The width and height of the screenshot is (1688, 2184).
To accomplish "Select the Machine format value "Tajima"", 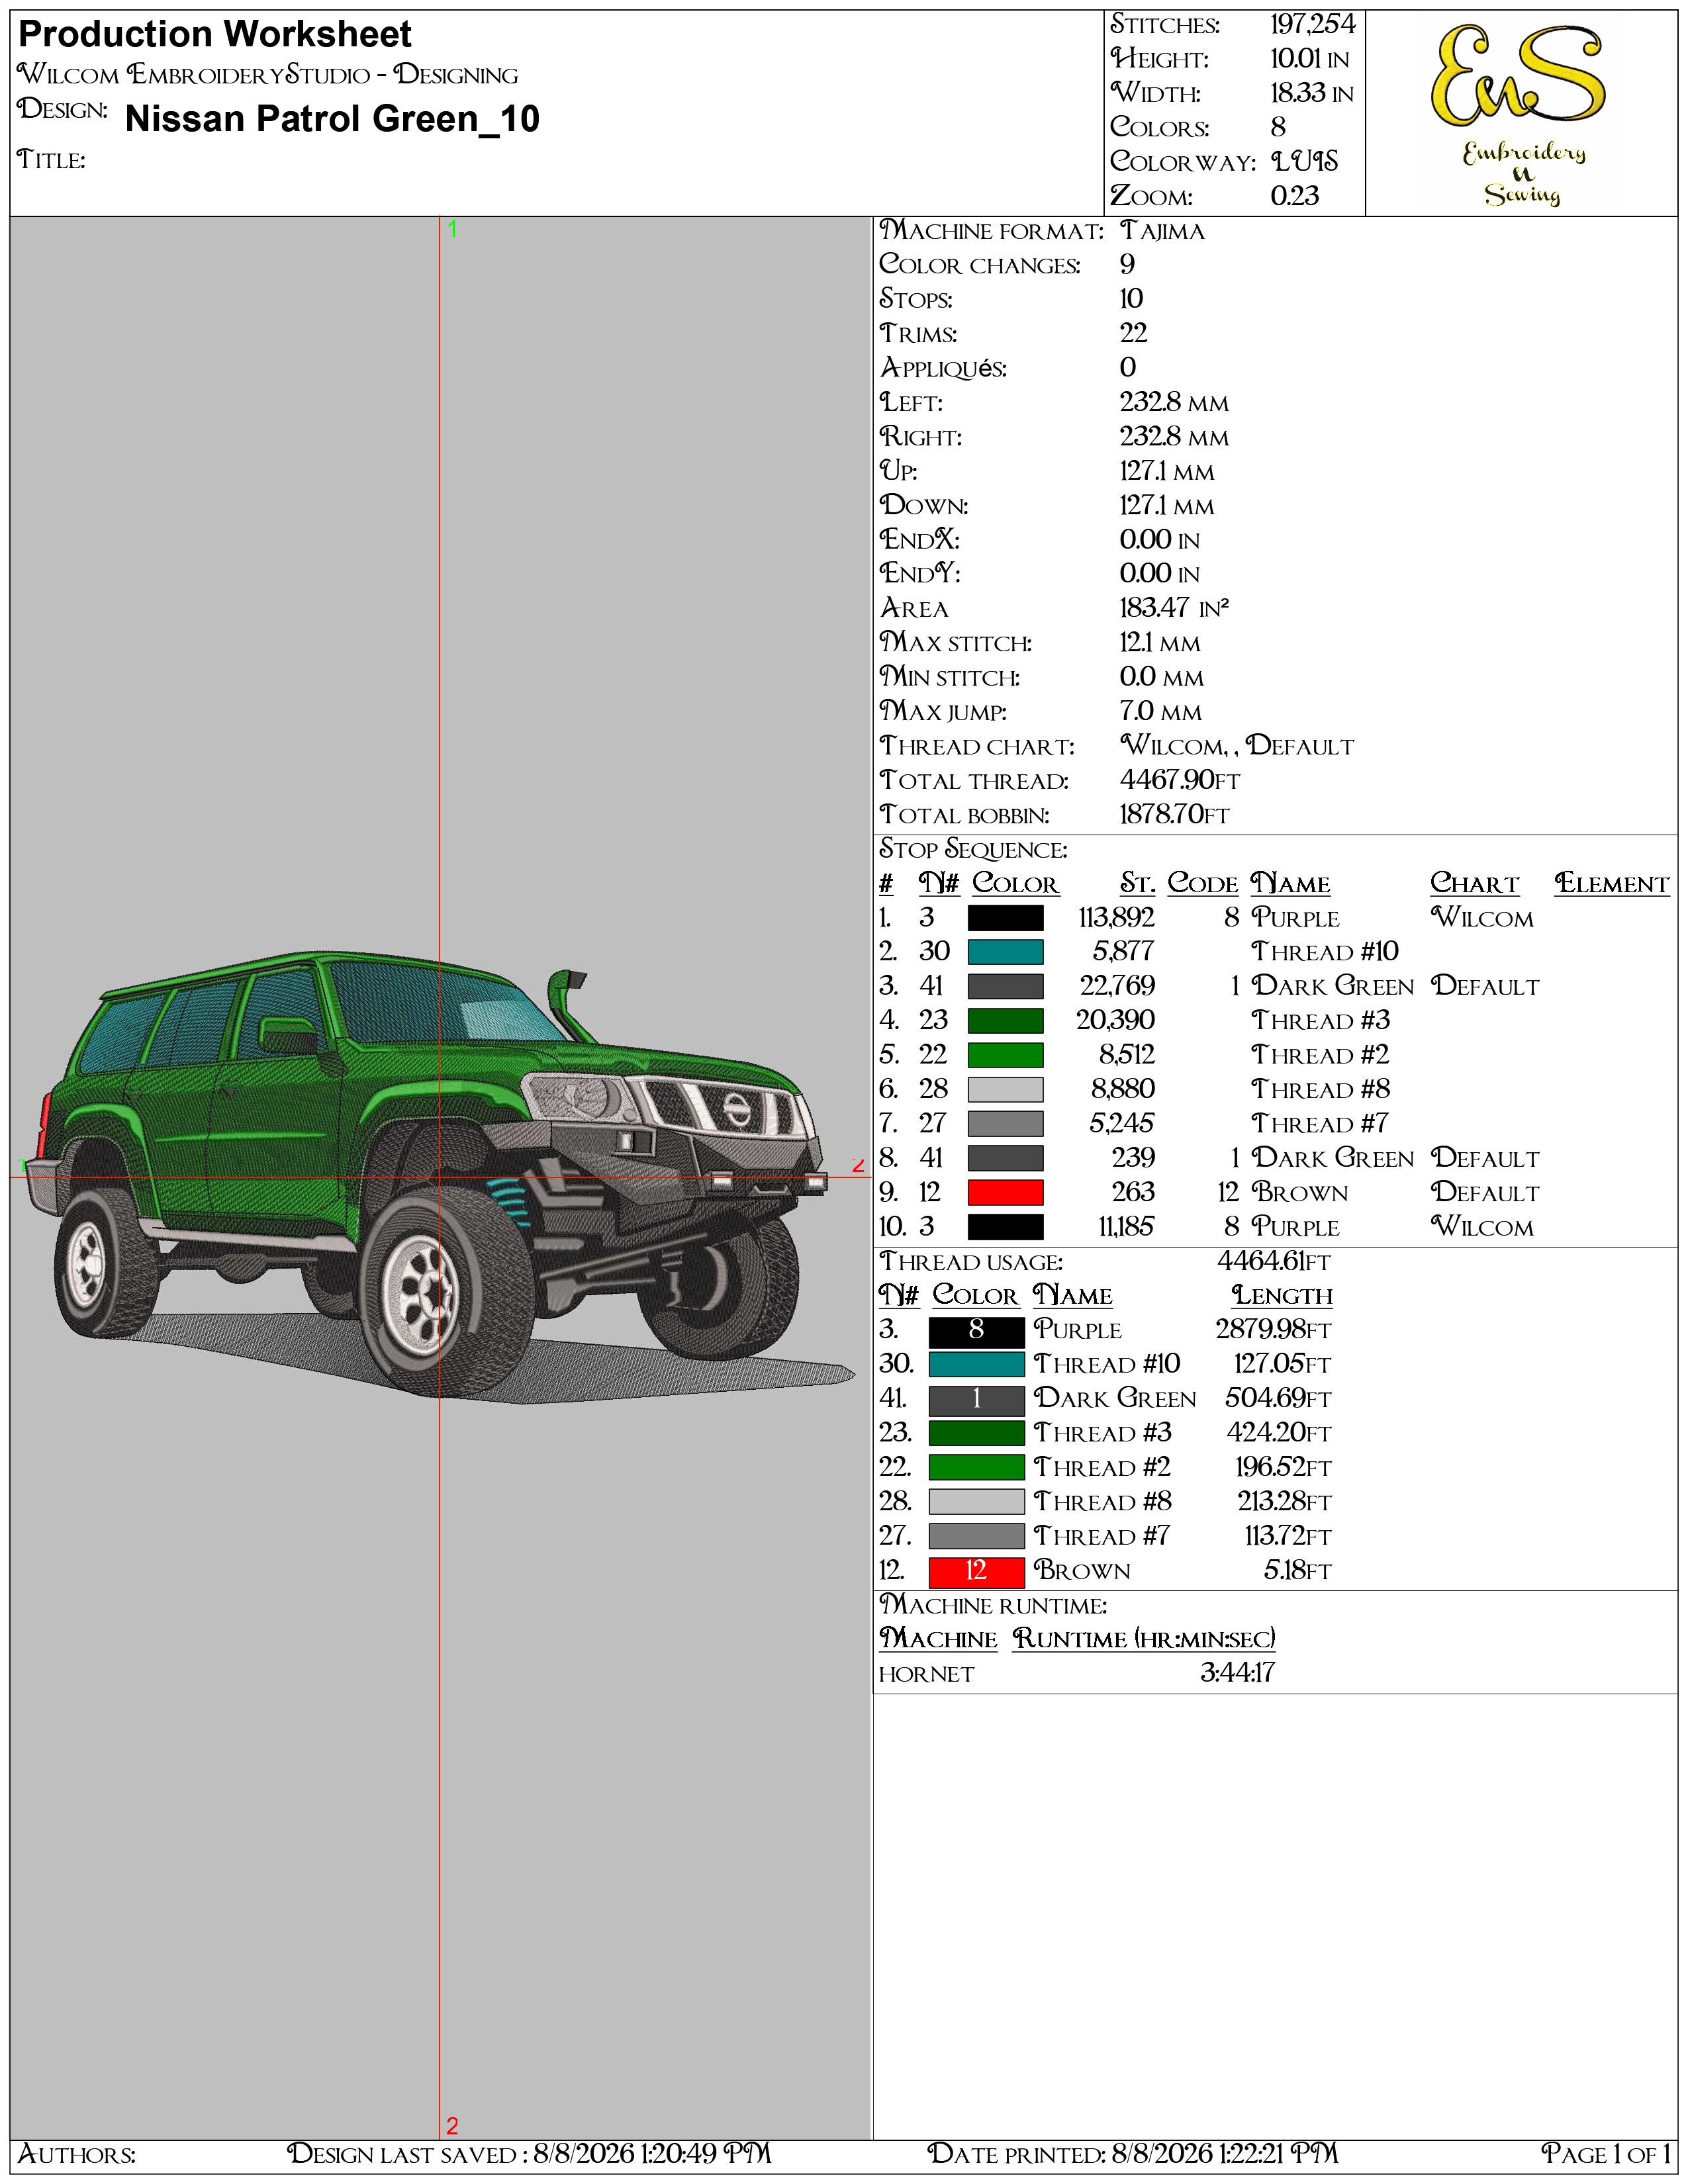I will click(x=1162, y=231).
